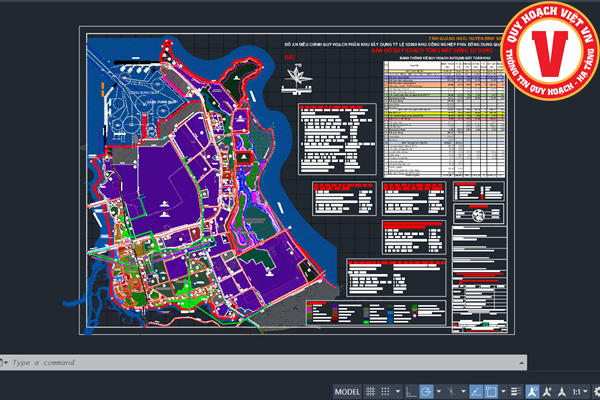
Task: Expand the snap mode settings arrow
Action: pos(397,391)
